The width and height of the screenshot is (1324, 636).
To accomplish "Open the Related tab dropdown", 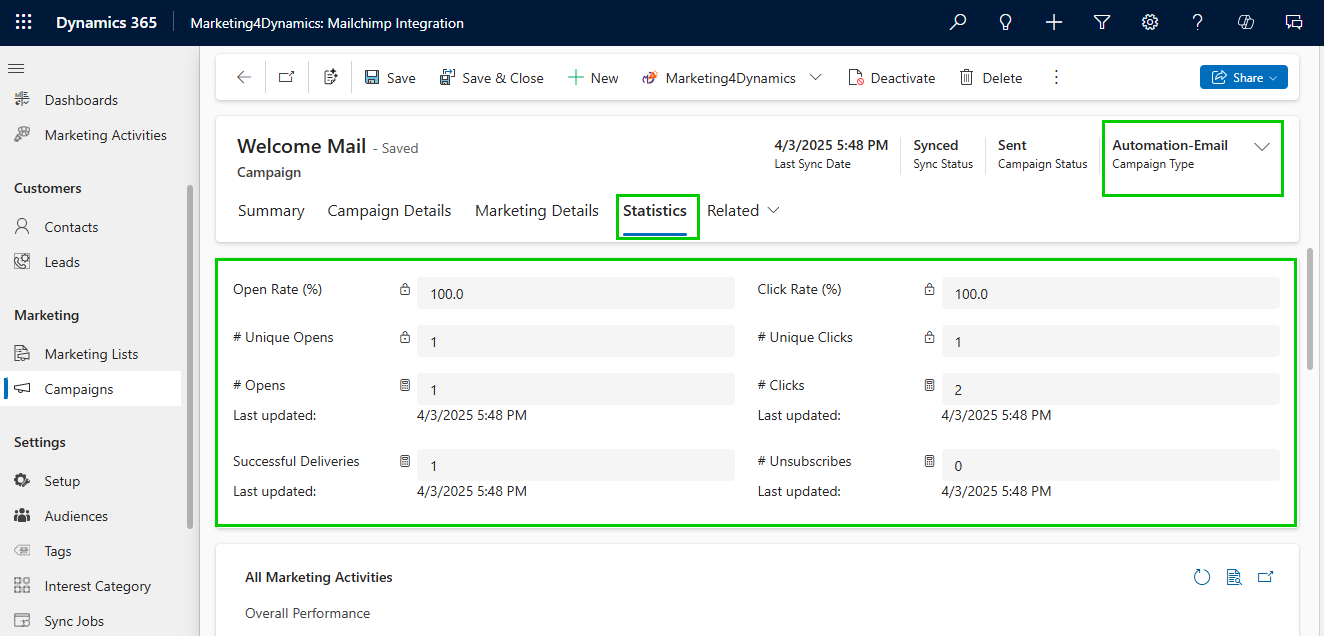I will [x=743, y=210].
